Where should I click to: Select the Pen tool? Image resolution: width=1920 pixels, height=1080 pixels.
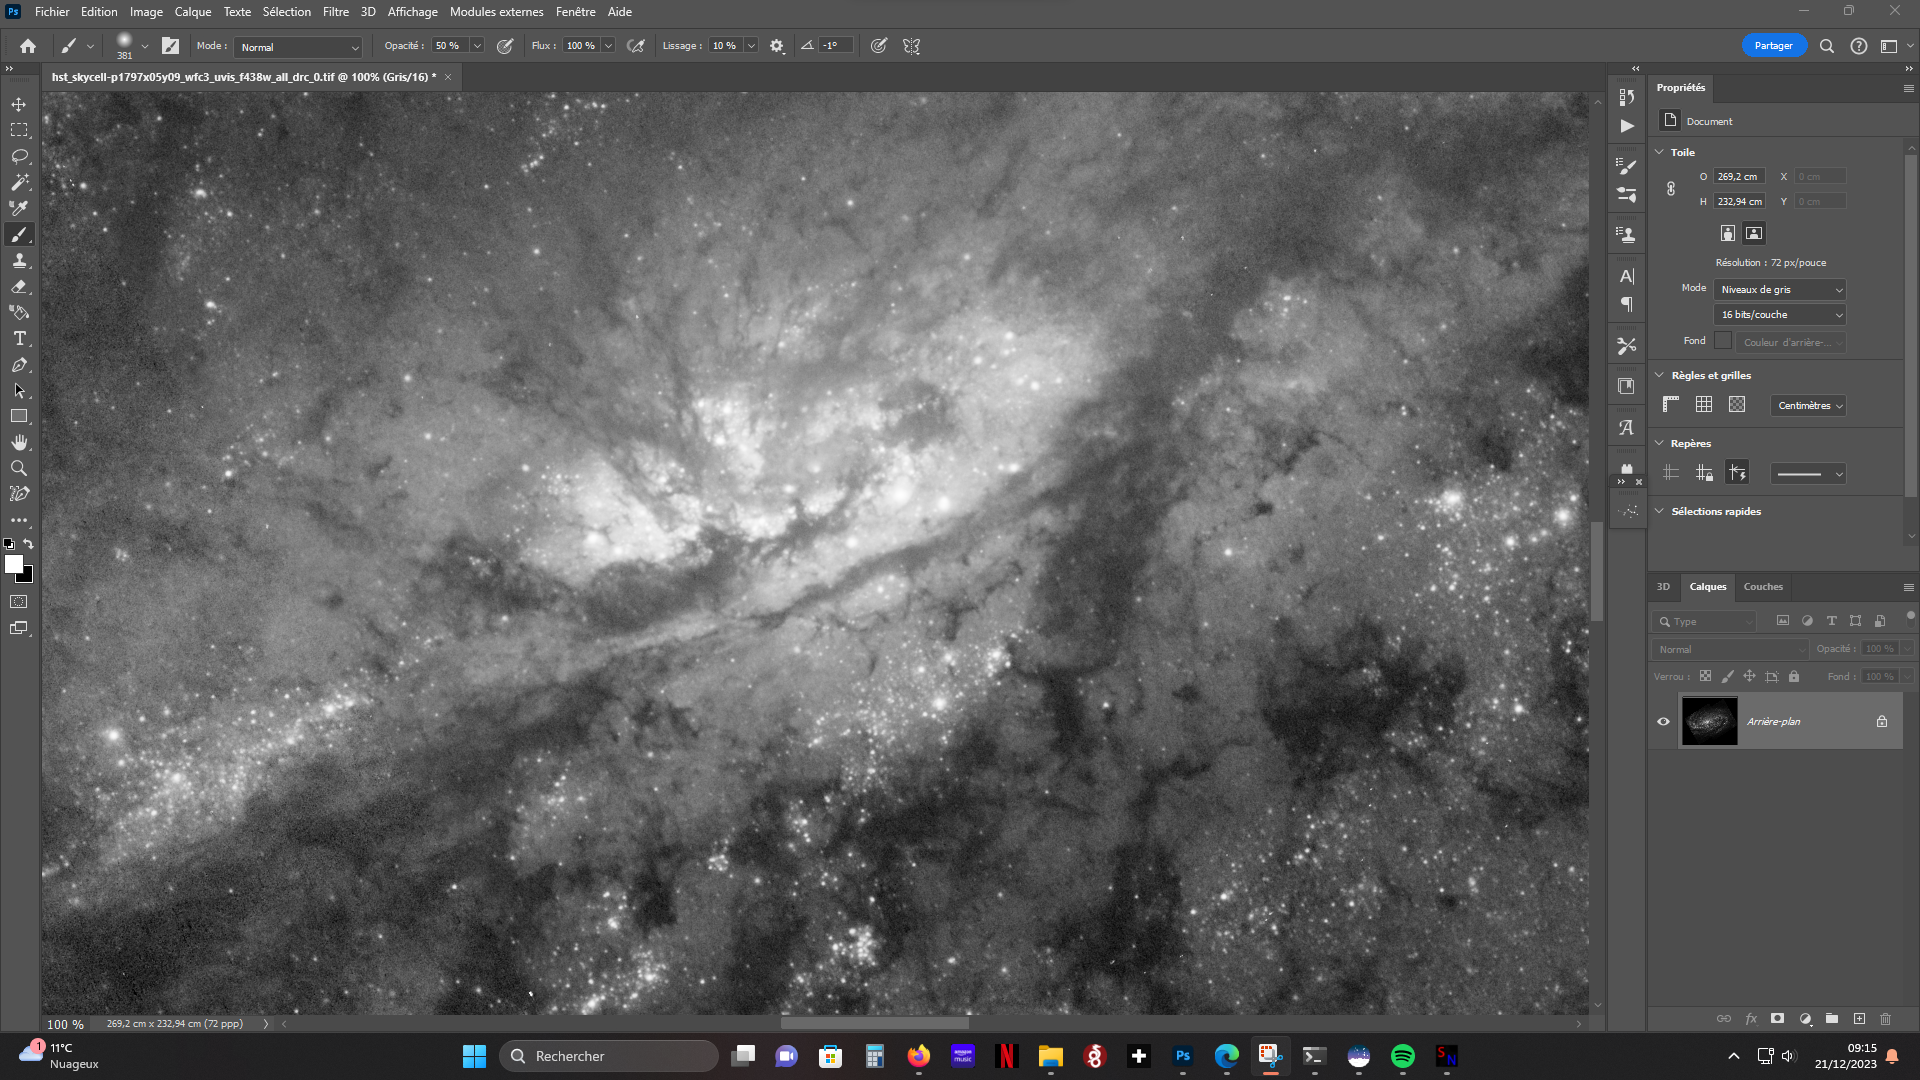[x=19, y=365]
